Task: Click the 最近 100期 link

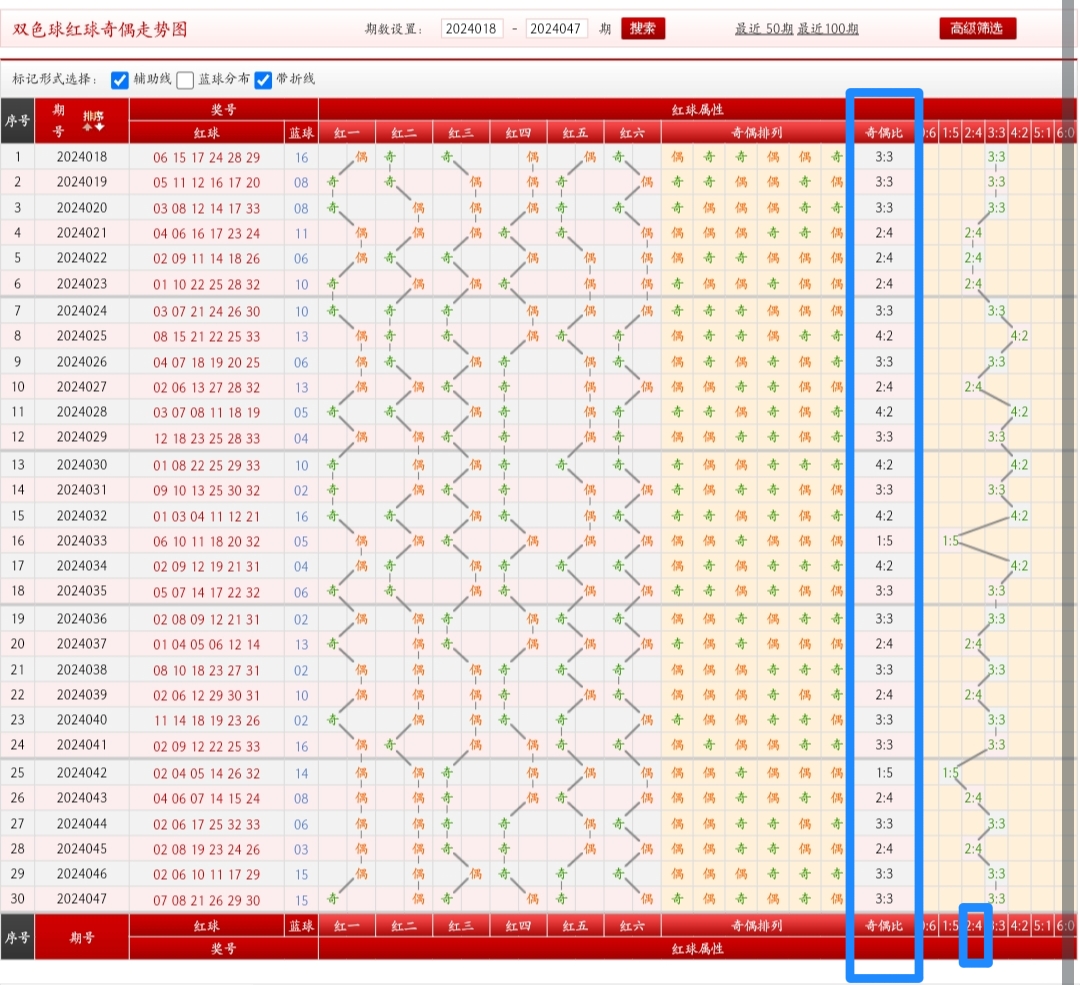Action: tap(828, 29)
